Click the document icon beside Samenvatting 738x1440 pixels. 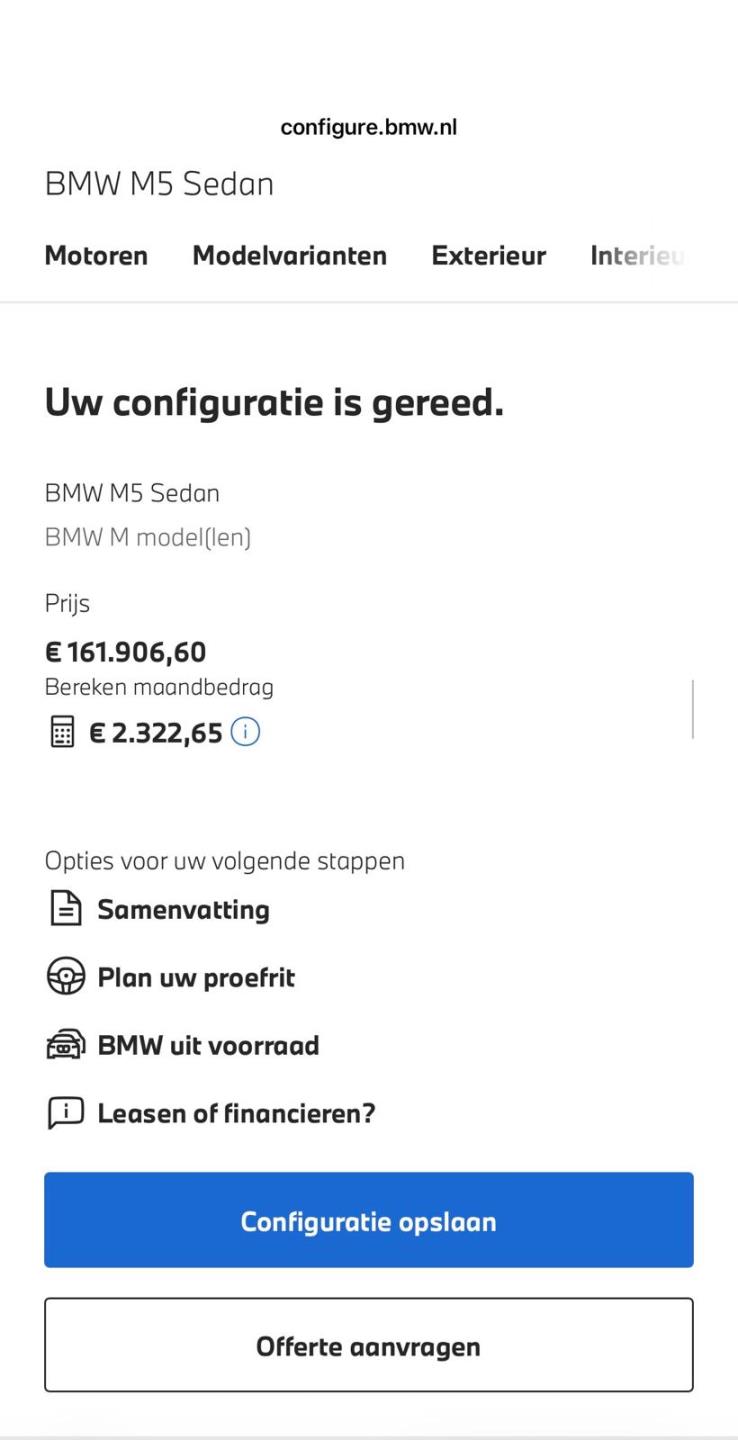[x=63, y=910]
